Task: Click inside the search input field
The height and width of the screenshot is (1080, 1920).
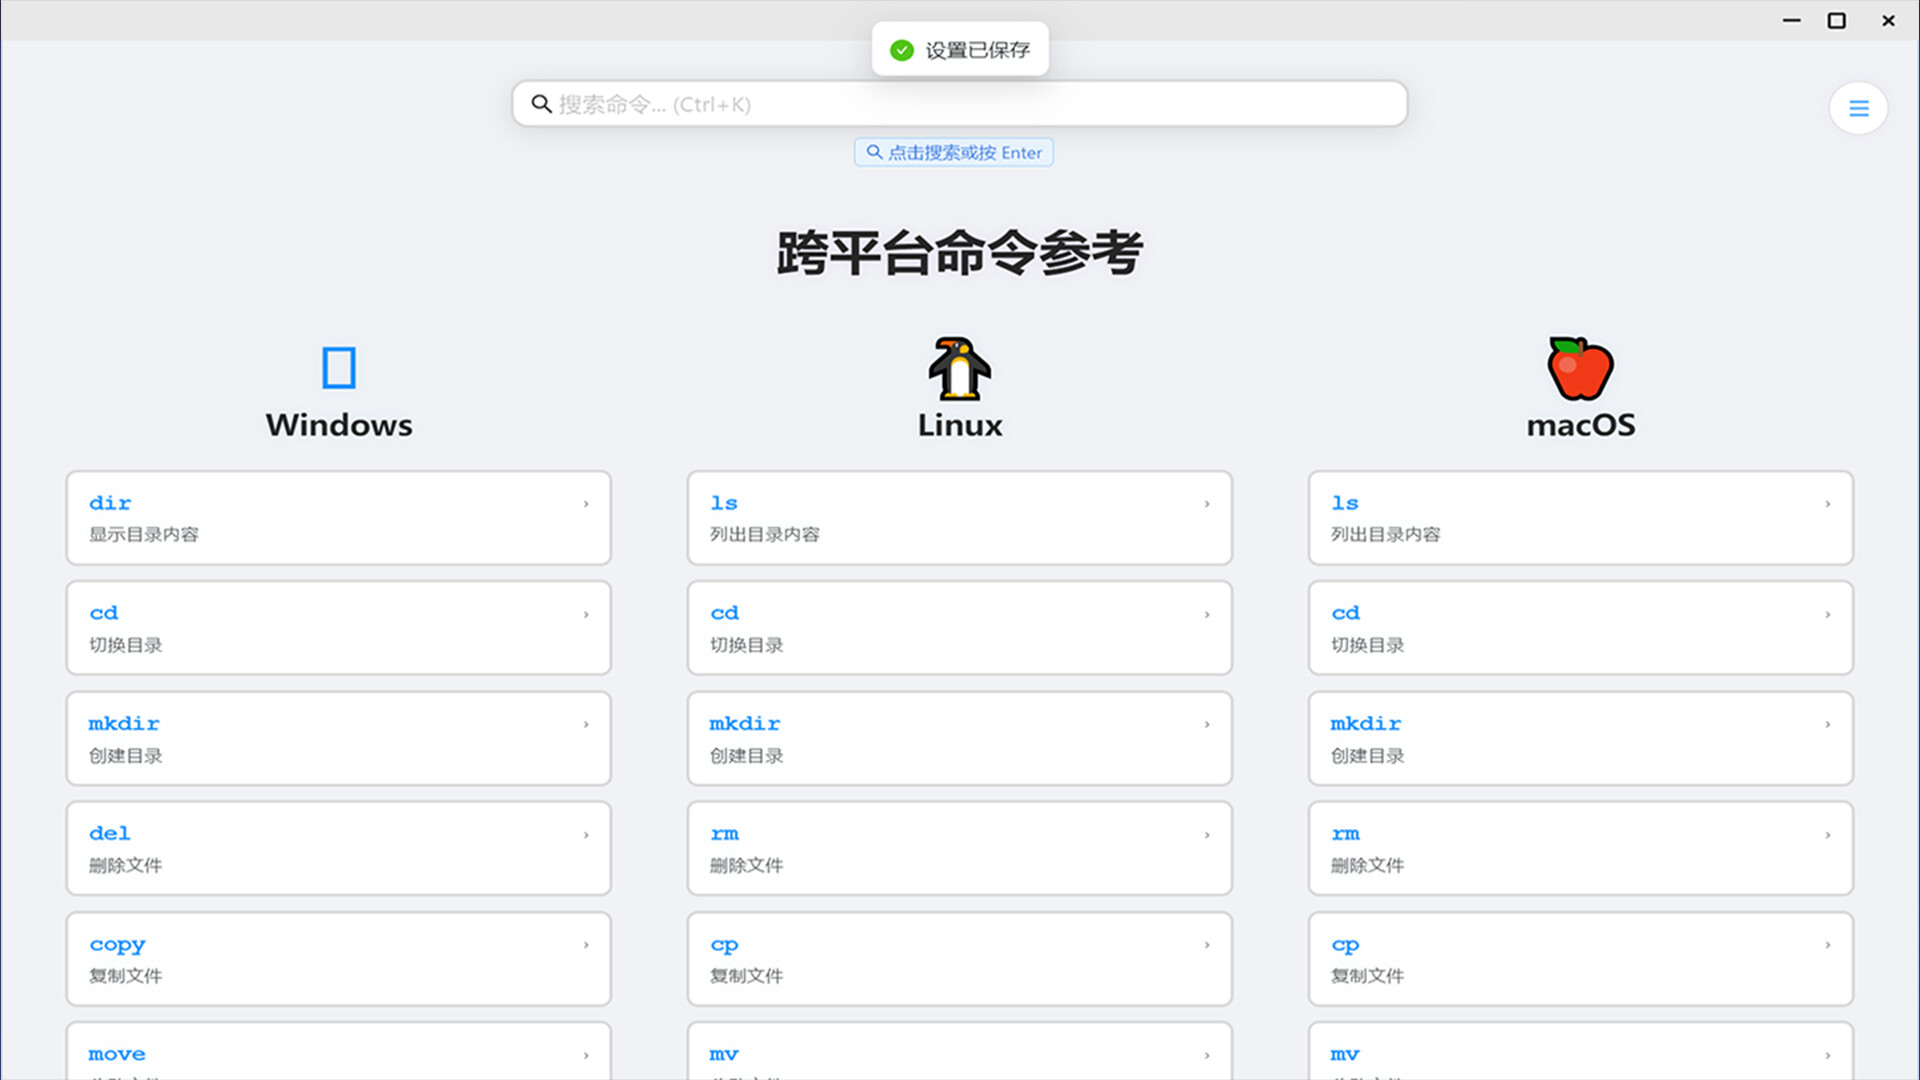Action: pyautogui.click(x=960, y=103)
